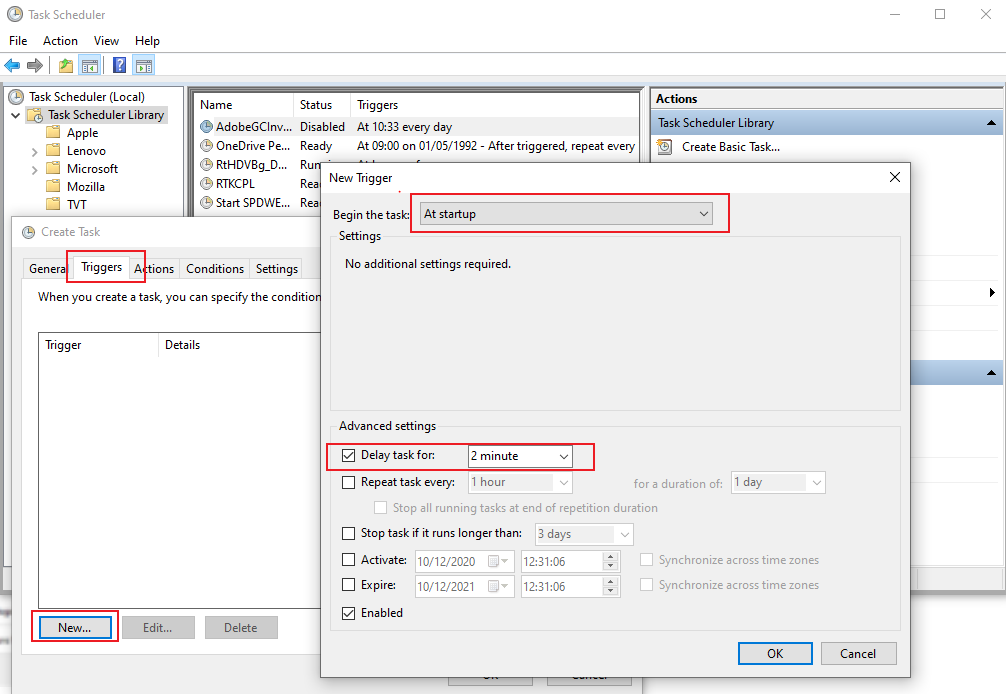Click the Activate date calendar icon
This screenshot has height=694, width=1006.
494,561
